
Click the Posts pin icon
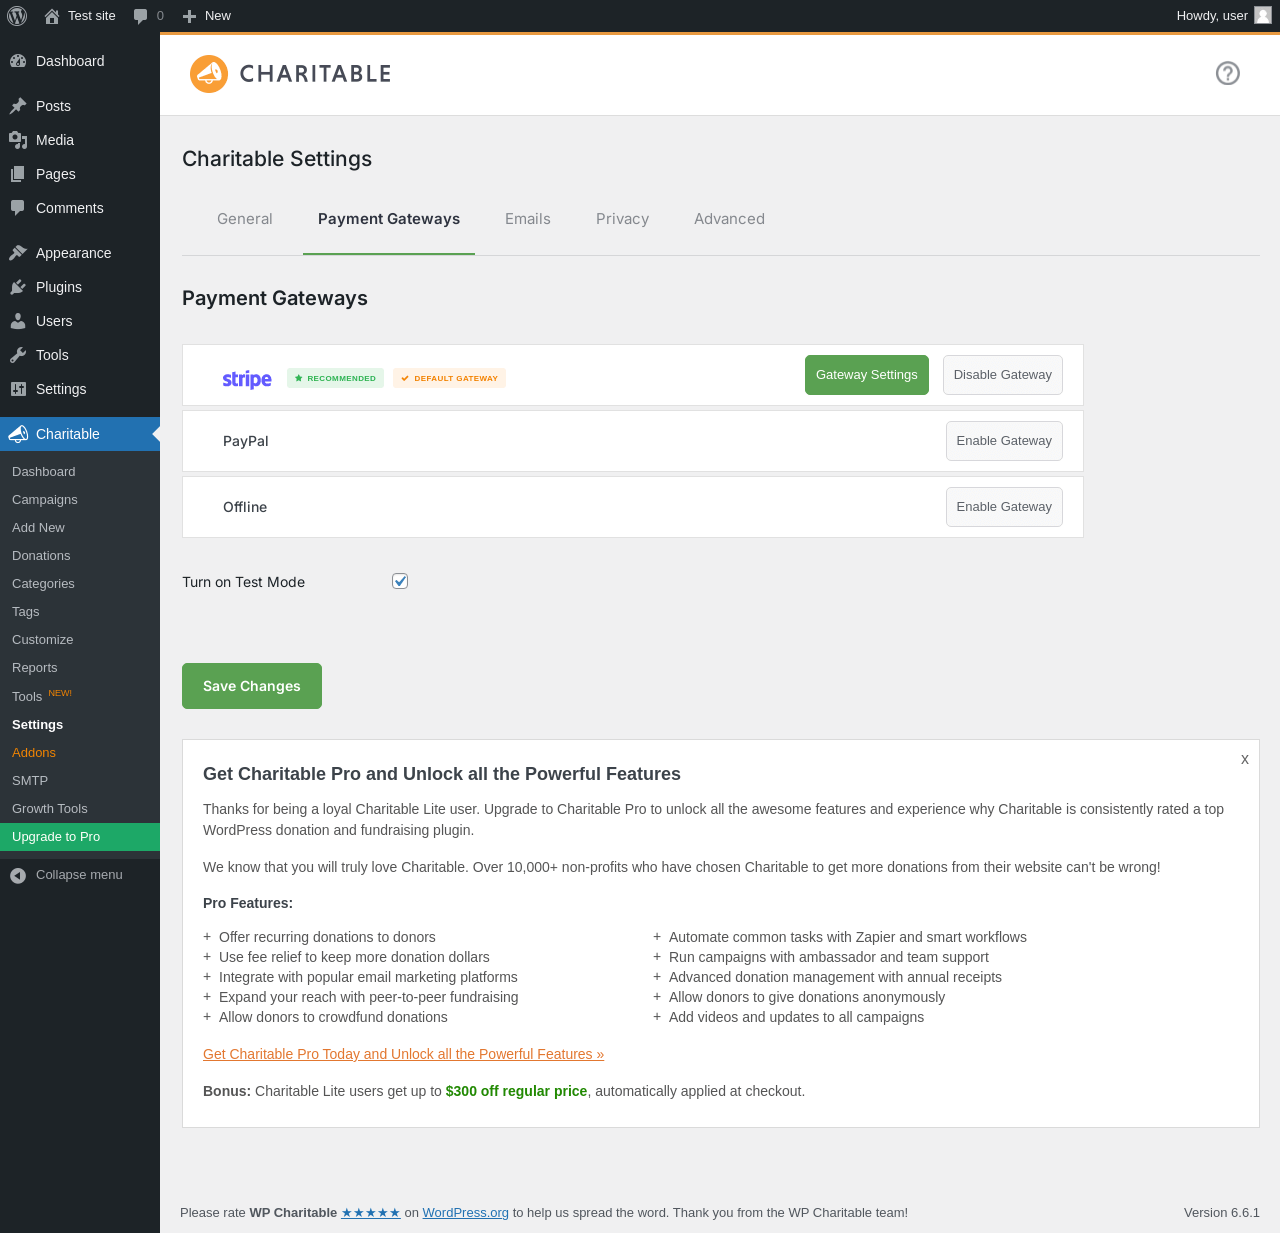click(18, 106)
